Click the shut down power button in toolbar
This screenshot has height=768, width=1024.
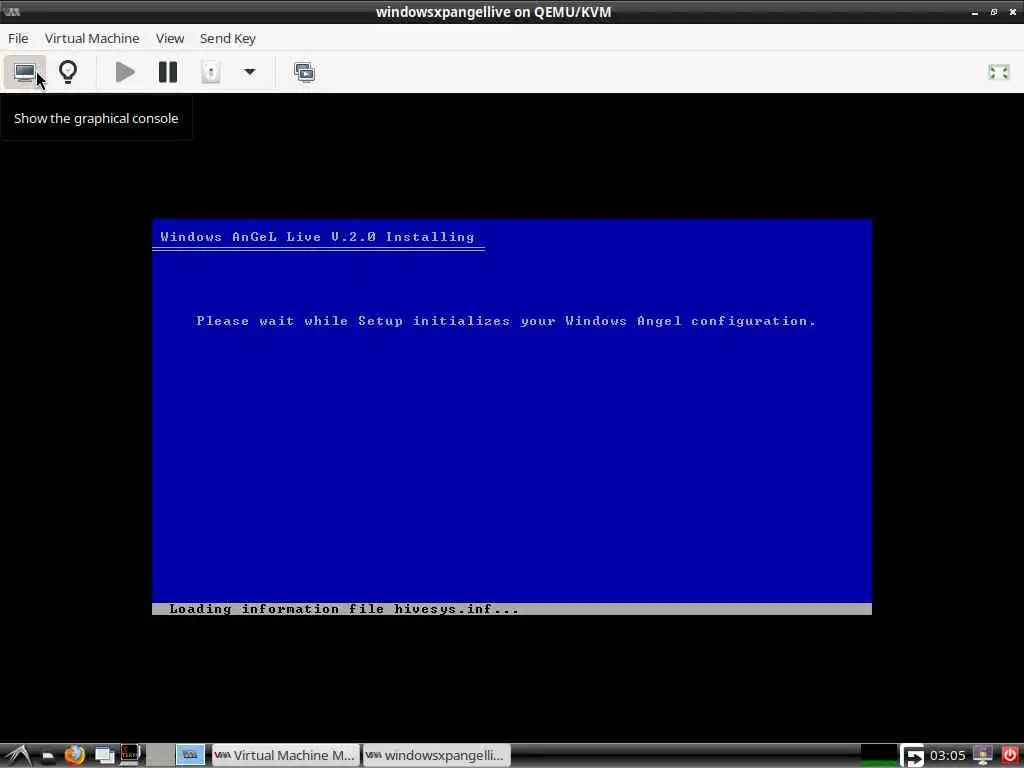[211, 72]
